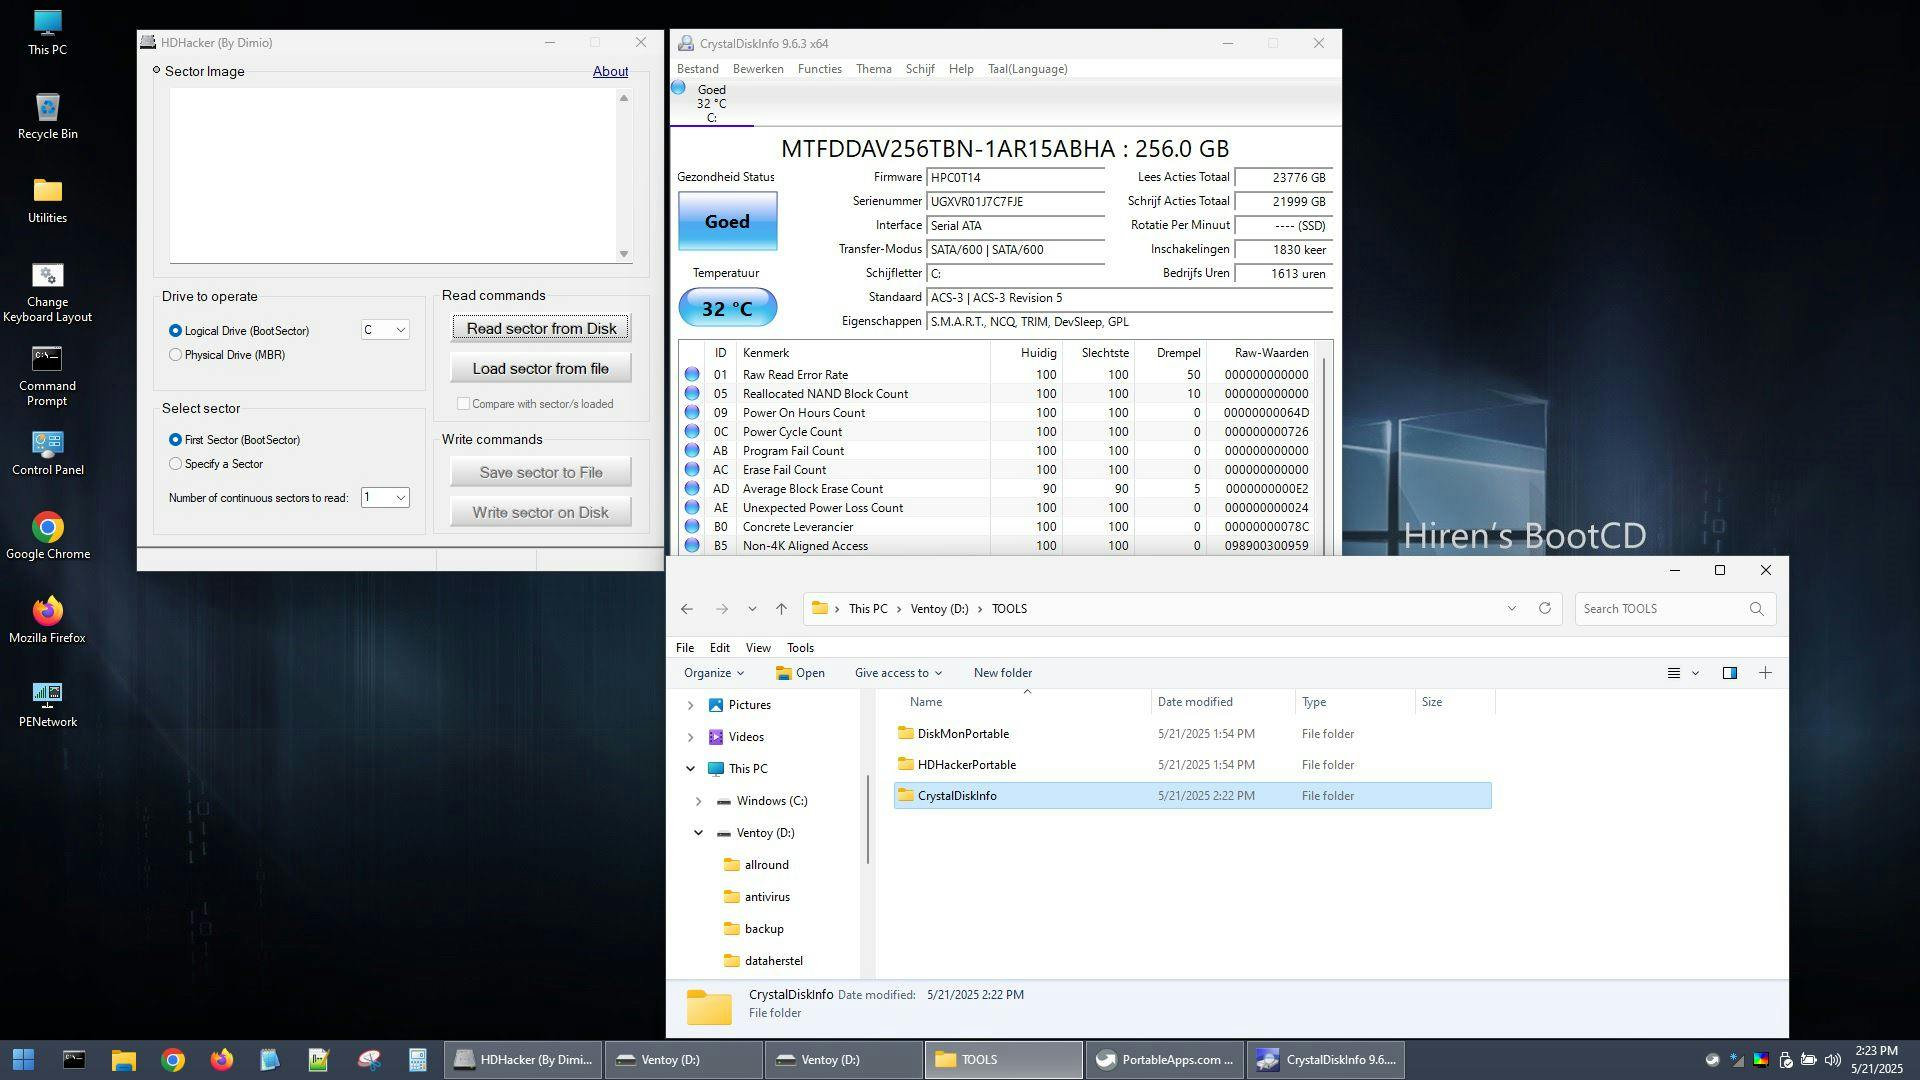Enable Compare with sector/s loaded
Viewport: 1920px width, 1080px height.
463,404
